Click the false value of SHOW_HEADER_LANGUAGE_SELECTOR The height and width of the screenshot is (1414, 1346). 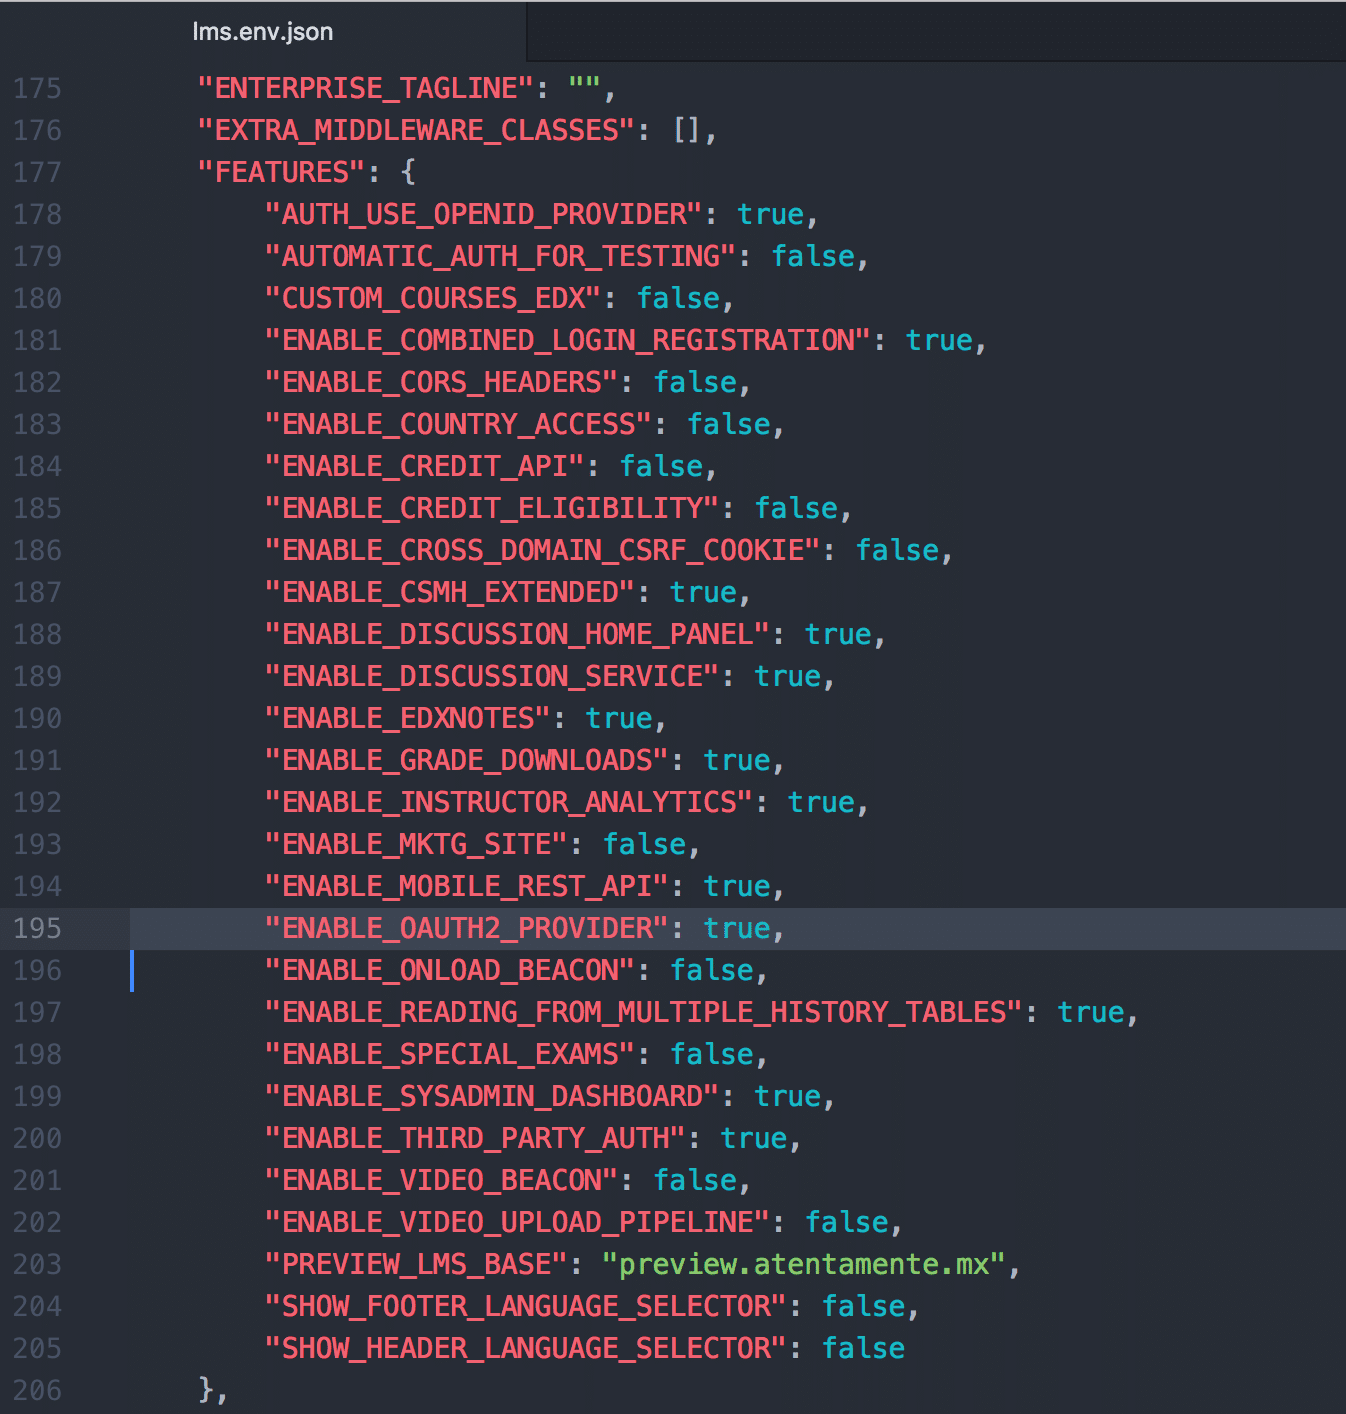tap(863, 1348)
